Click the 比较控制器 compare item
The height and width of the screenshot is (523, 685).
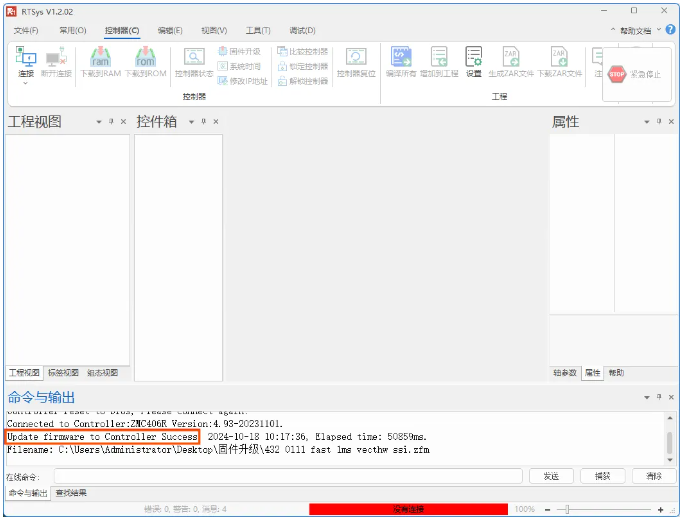pos(303,52)
